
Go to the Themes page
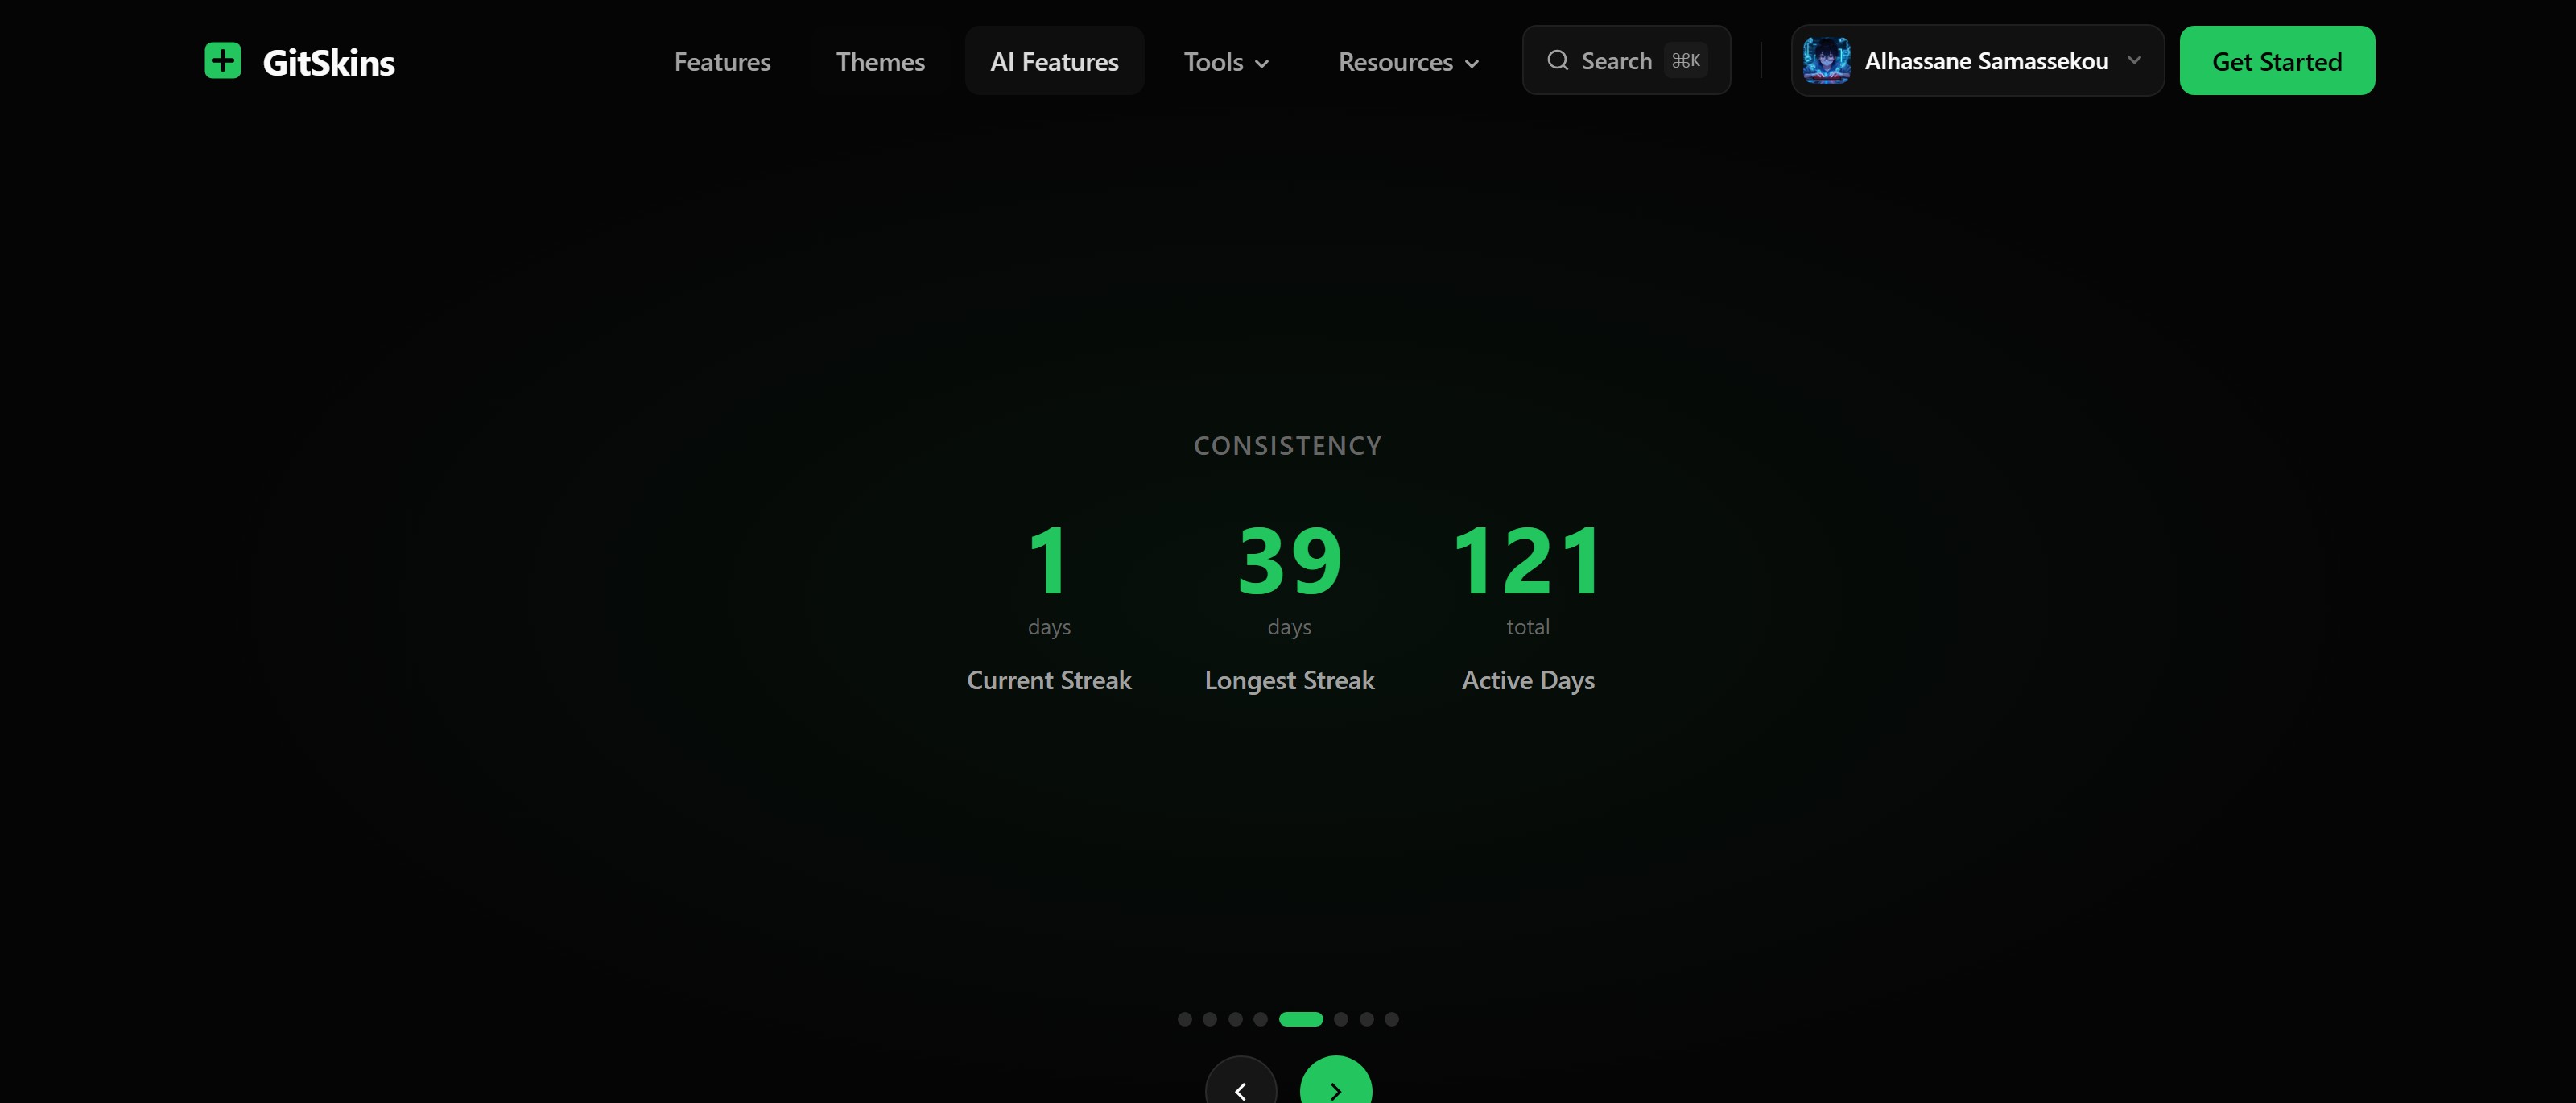click(880, 62)
